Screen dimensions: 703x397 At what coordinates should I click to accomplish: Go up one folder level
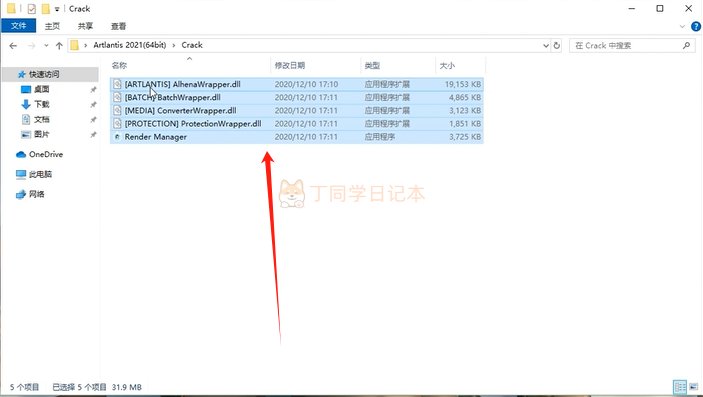coord(59,45)
